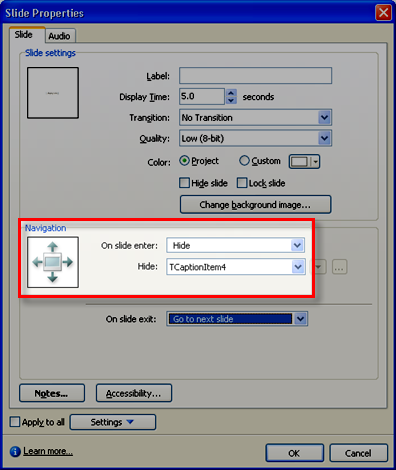Image resolution: width=396 pixels, height=470 pixels.
Task: Click the ellipsis browse button
Action: coord(339,267)
